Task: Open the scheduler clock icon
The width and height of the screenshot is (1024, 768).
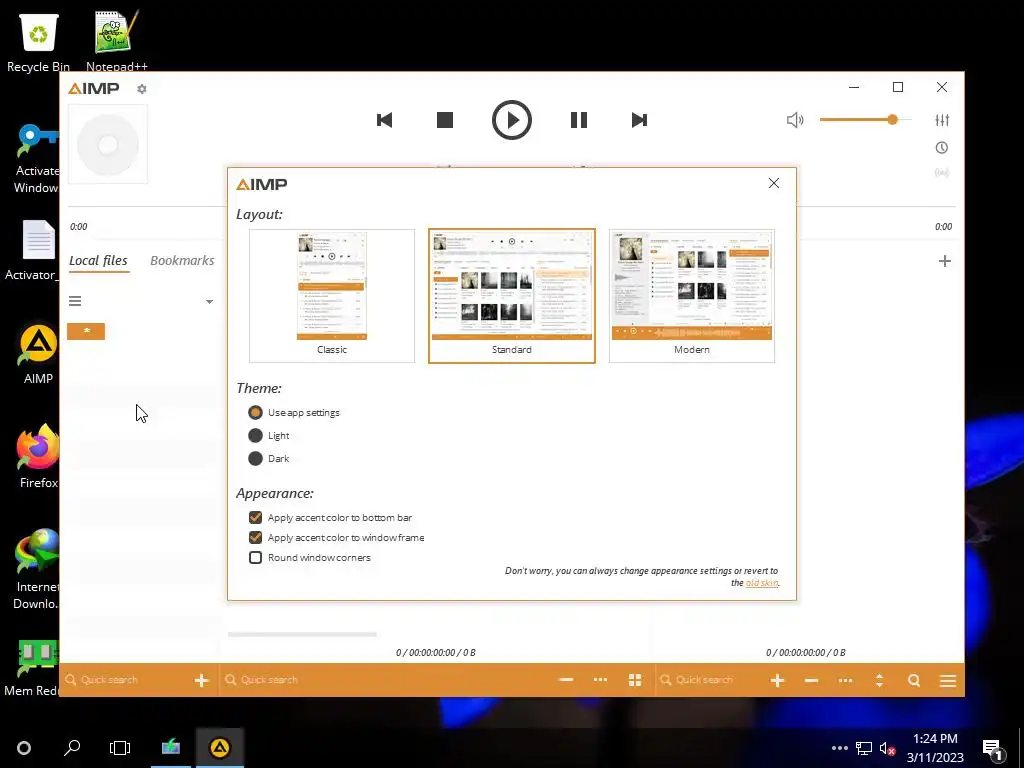Action: click(x=942, y=148)
